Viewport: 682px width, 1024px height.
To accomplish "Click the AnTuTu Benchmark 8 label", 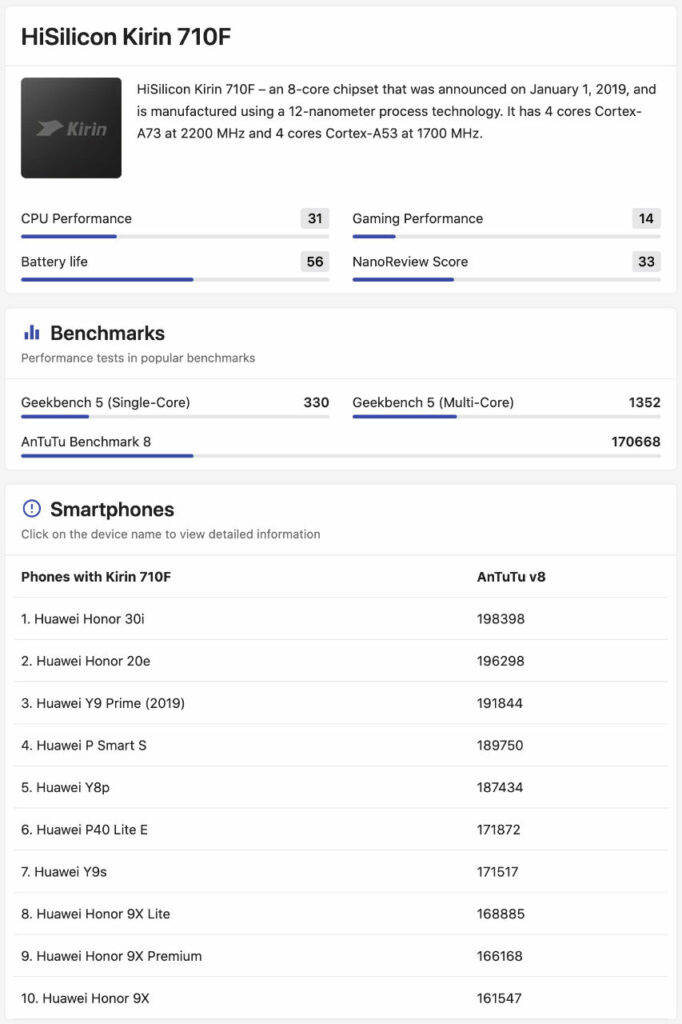I will [x=86, y=441].
